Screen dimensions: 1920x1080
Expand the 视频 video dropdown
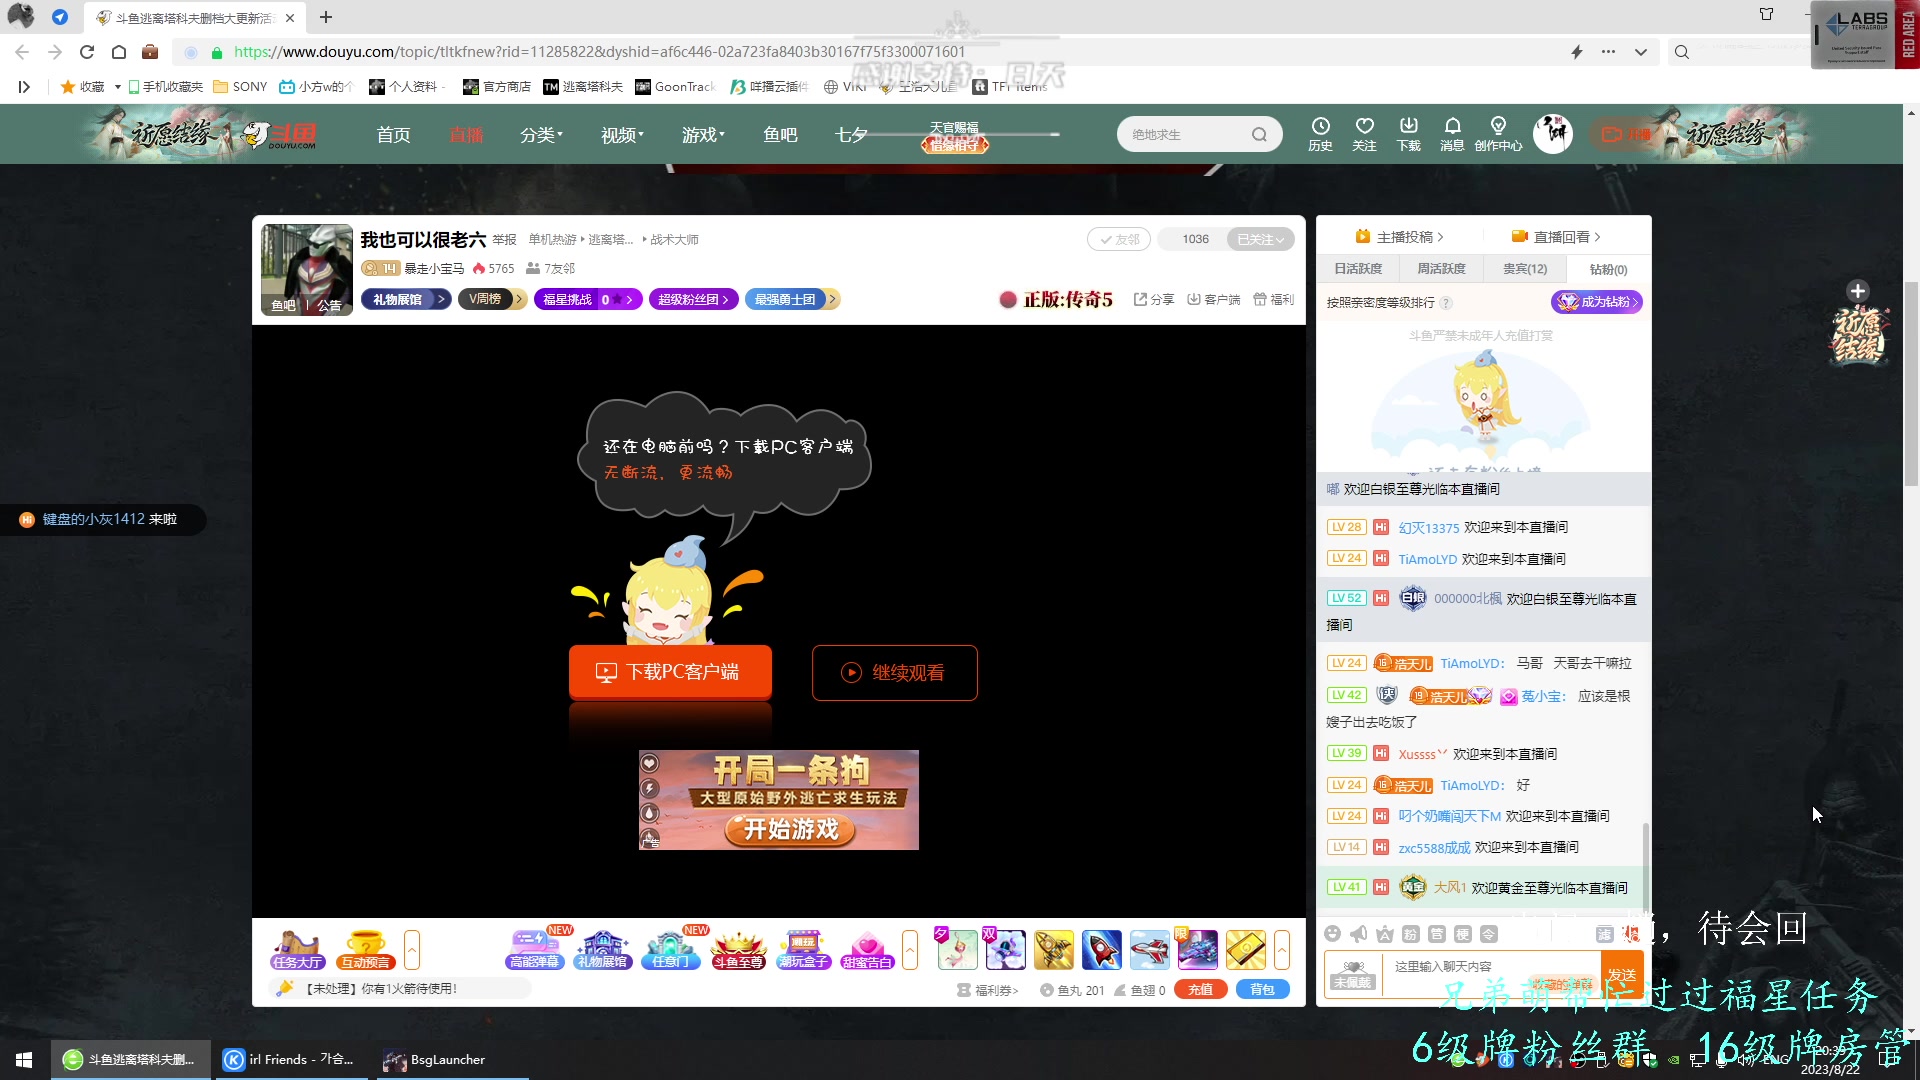(x=622, y=134)
